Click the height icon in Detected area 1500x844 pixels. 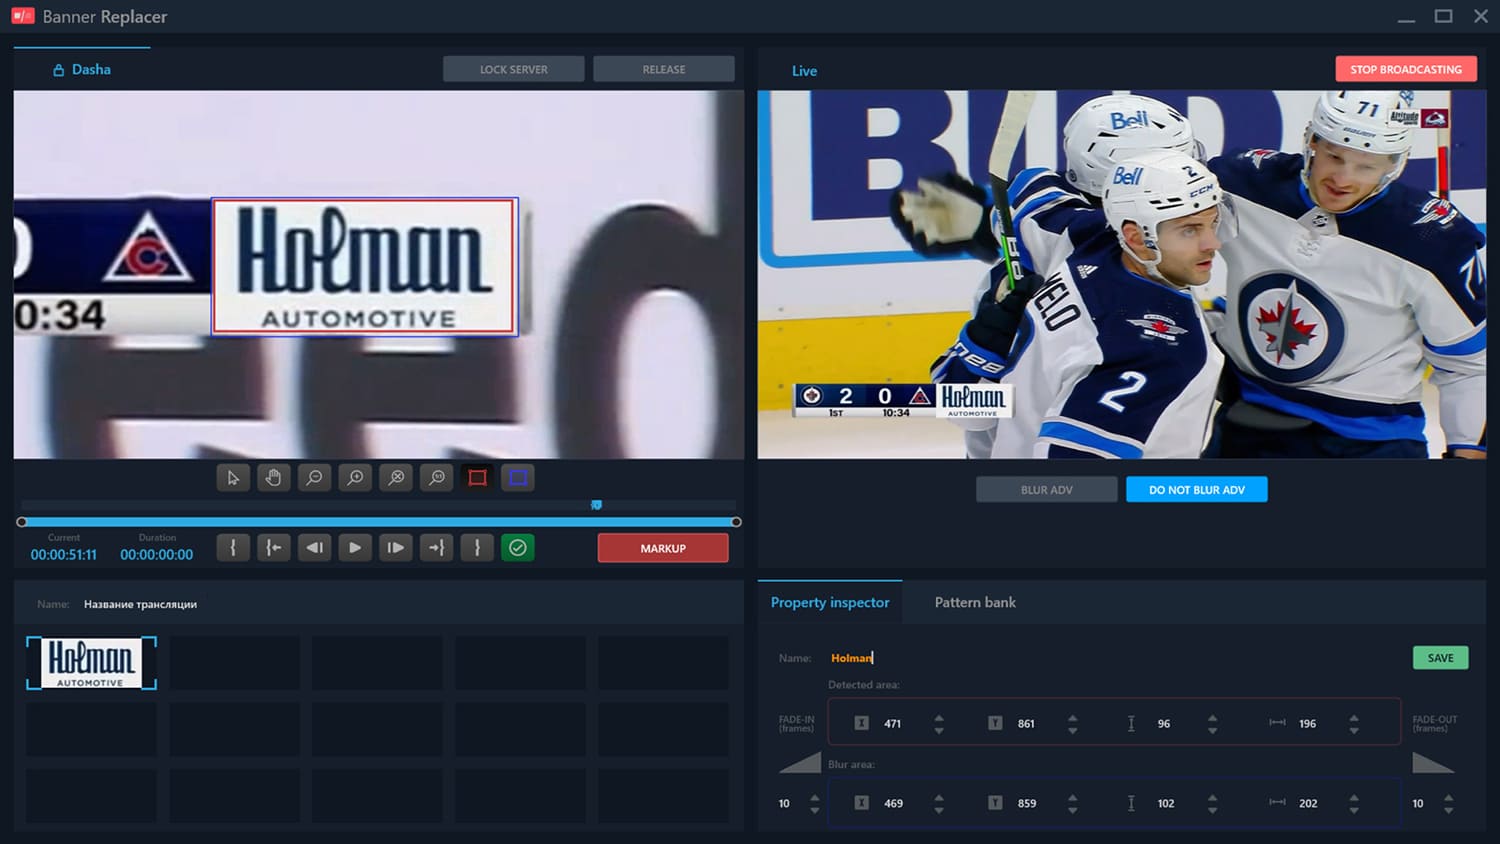point(1131,723)
